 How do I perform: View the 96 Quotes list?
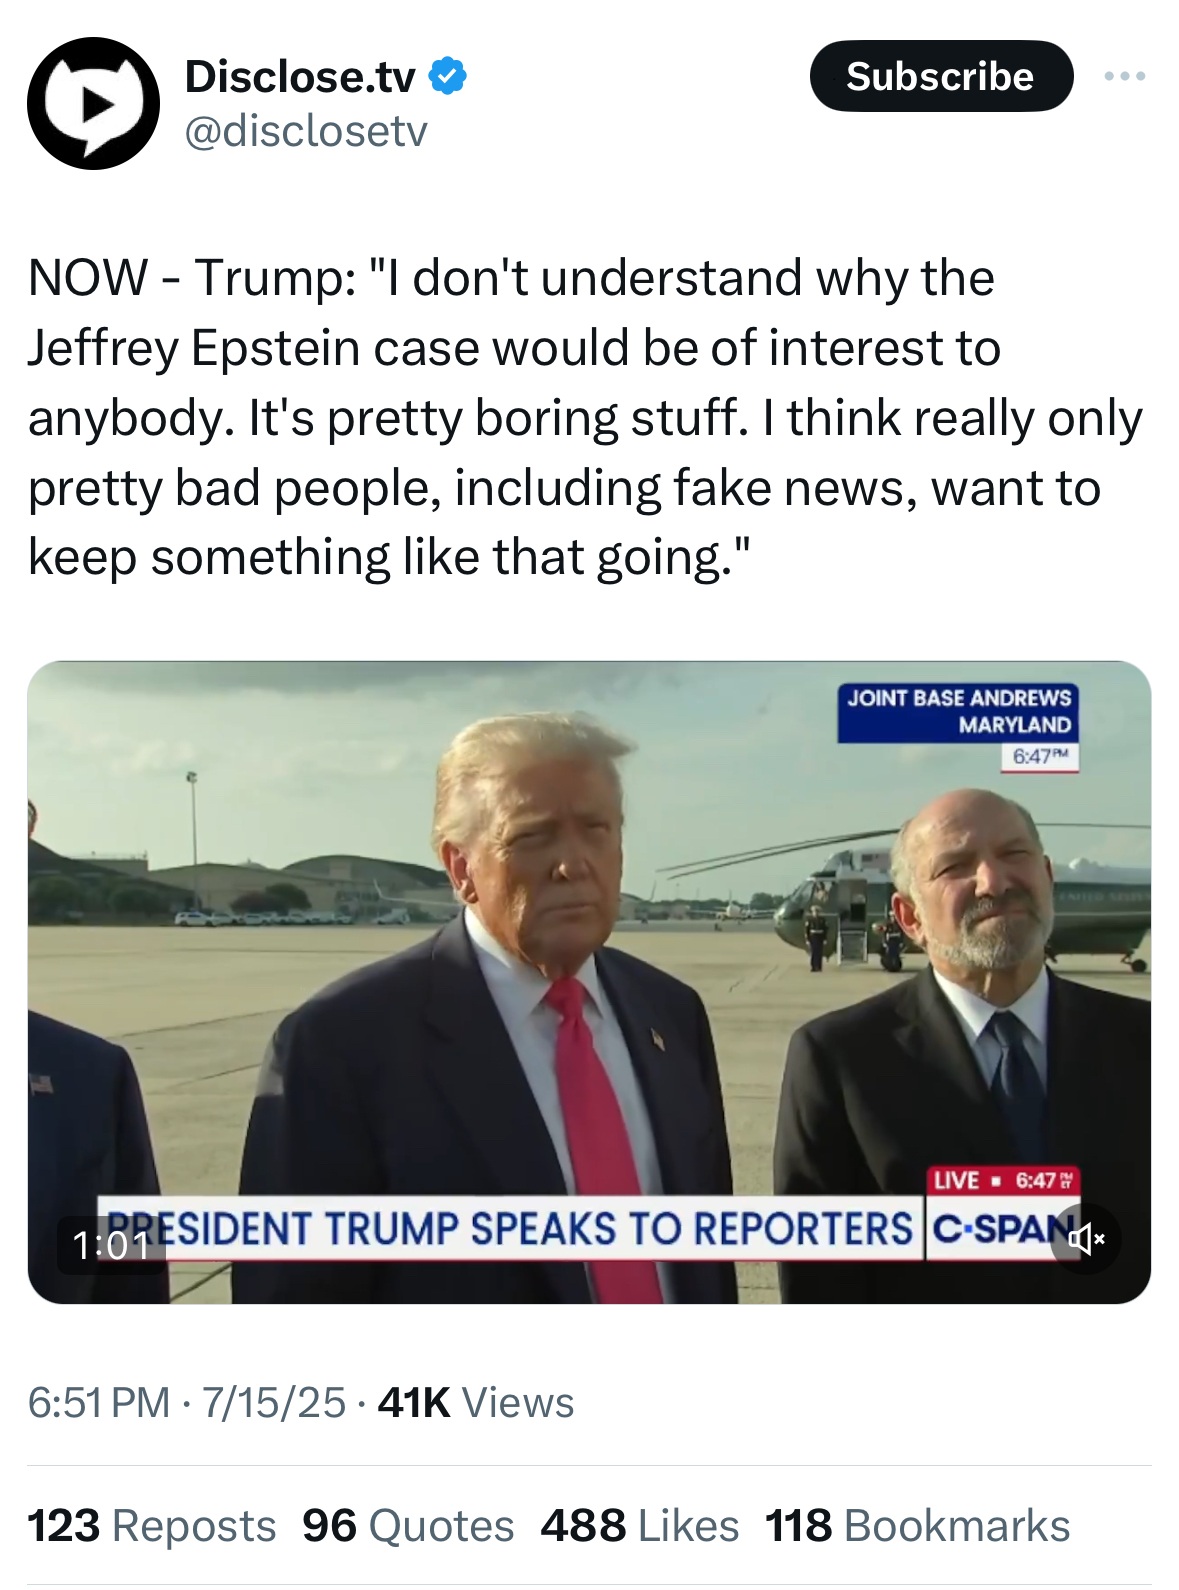point(408,1526)
